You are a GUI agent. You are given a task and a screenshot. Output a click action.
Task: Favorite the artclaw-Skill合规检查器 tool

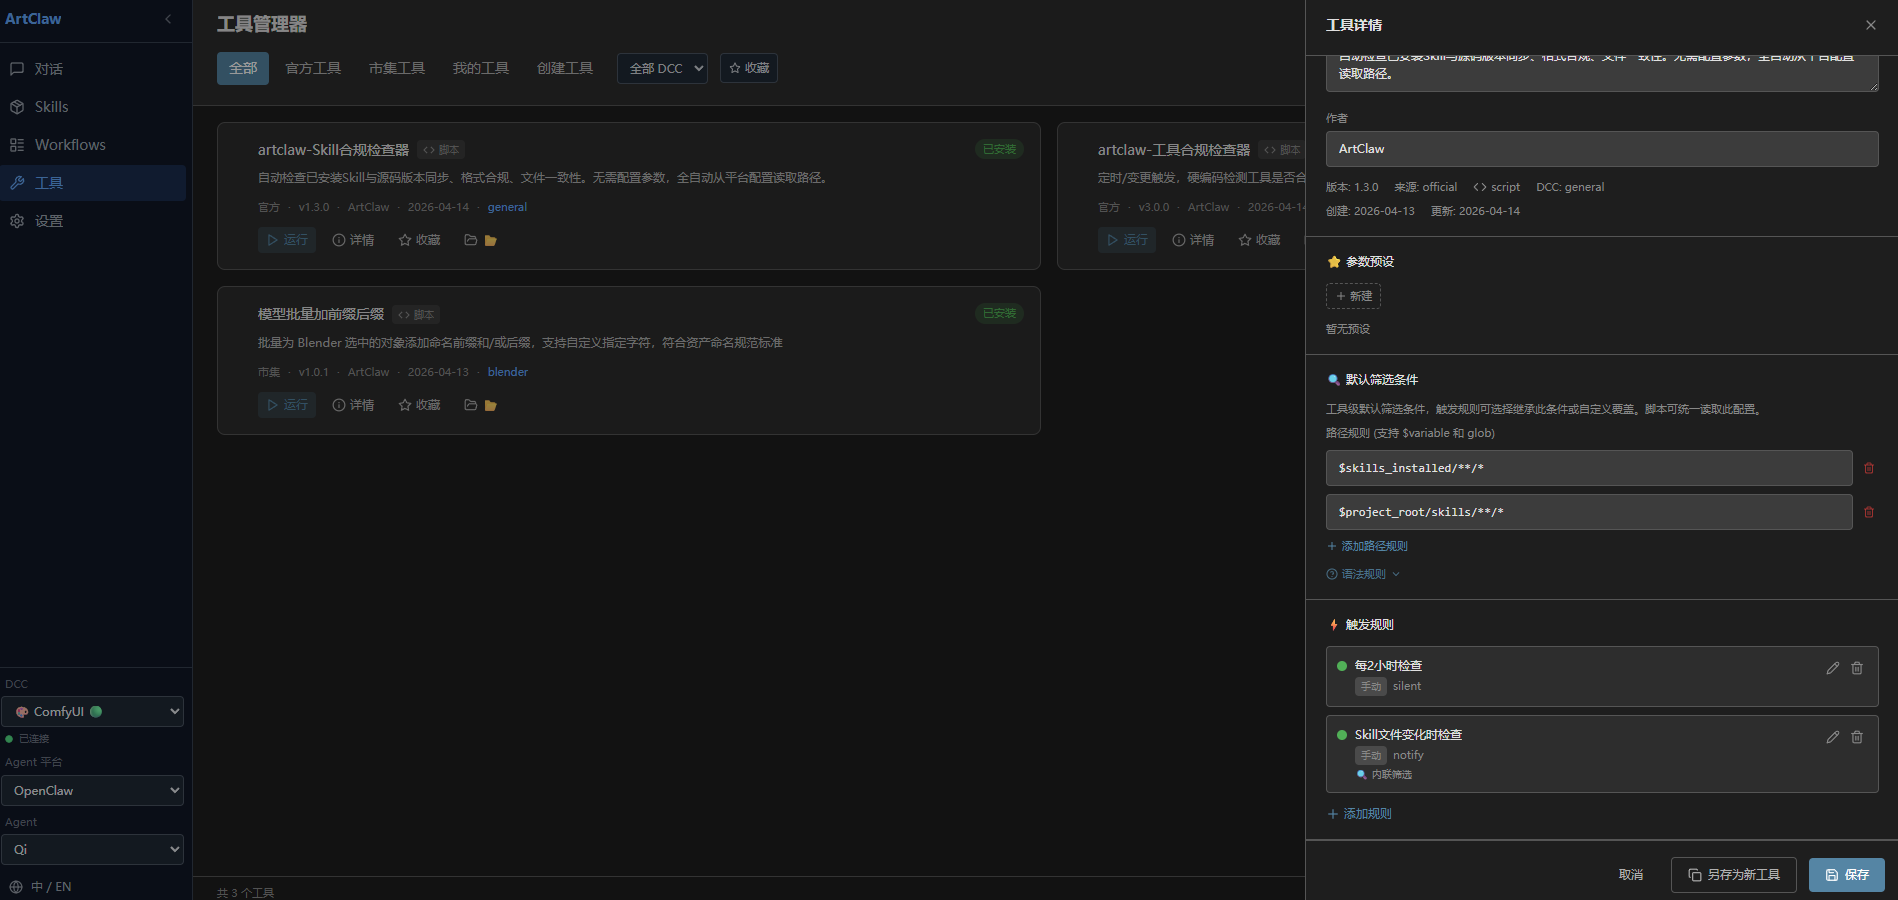[x=419, y=240]
